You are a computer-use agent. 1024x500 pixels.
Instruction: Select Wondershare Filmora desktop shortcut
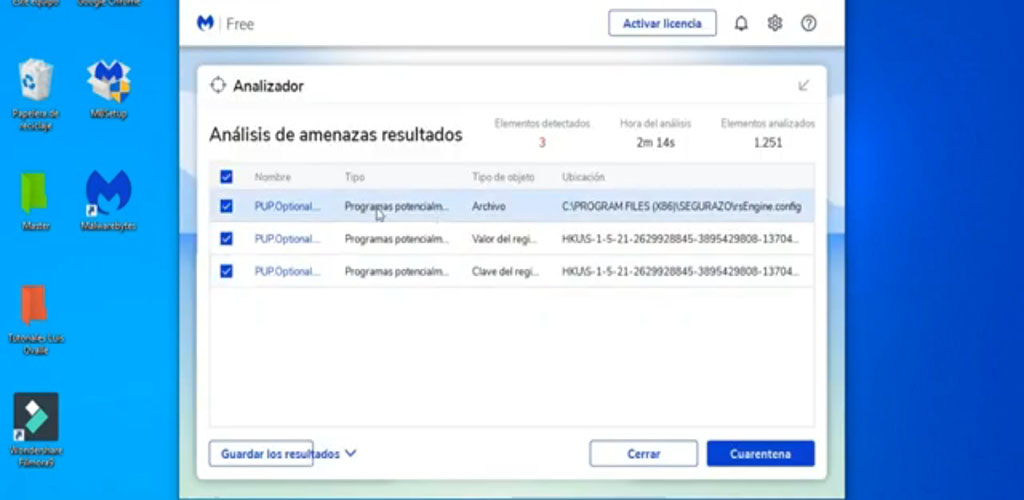click(x=36, y=430)
